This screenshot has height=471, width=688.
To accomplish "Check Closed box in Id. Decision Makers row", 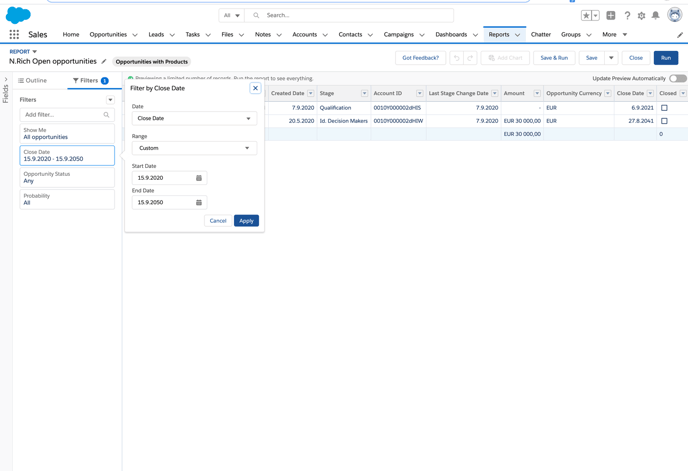I will (664, 121).
